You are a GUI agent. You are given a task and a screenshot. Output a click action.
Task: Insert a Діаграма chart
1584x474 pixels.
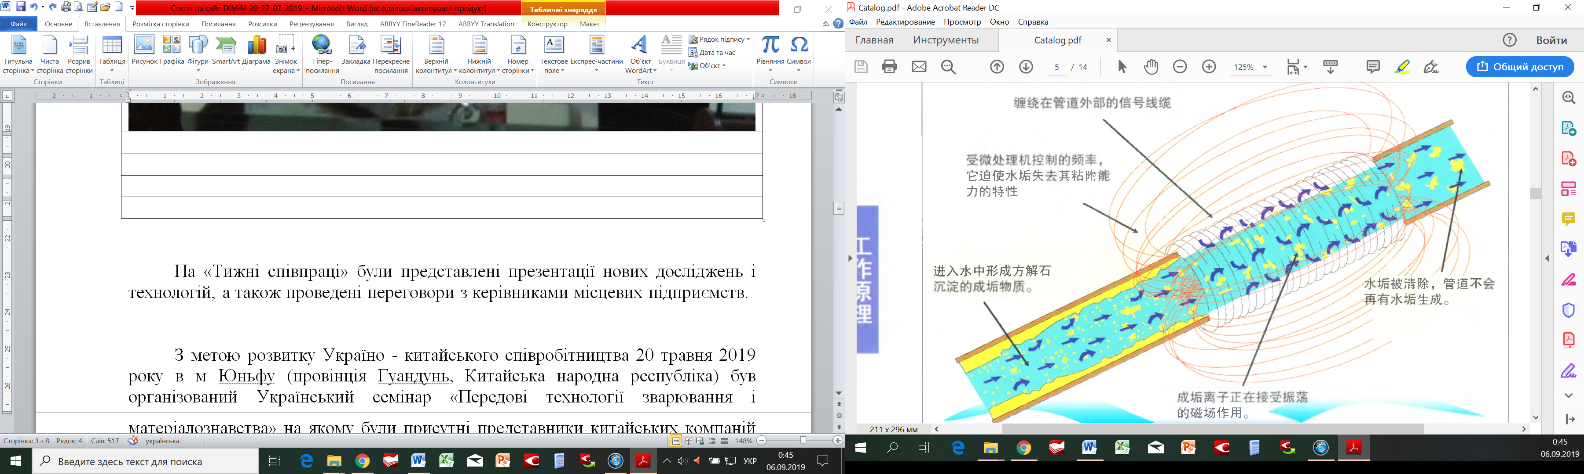point(256,50)
